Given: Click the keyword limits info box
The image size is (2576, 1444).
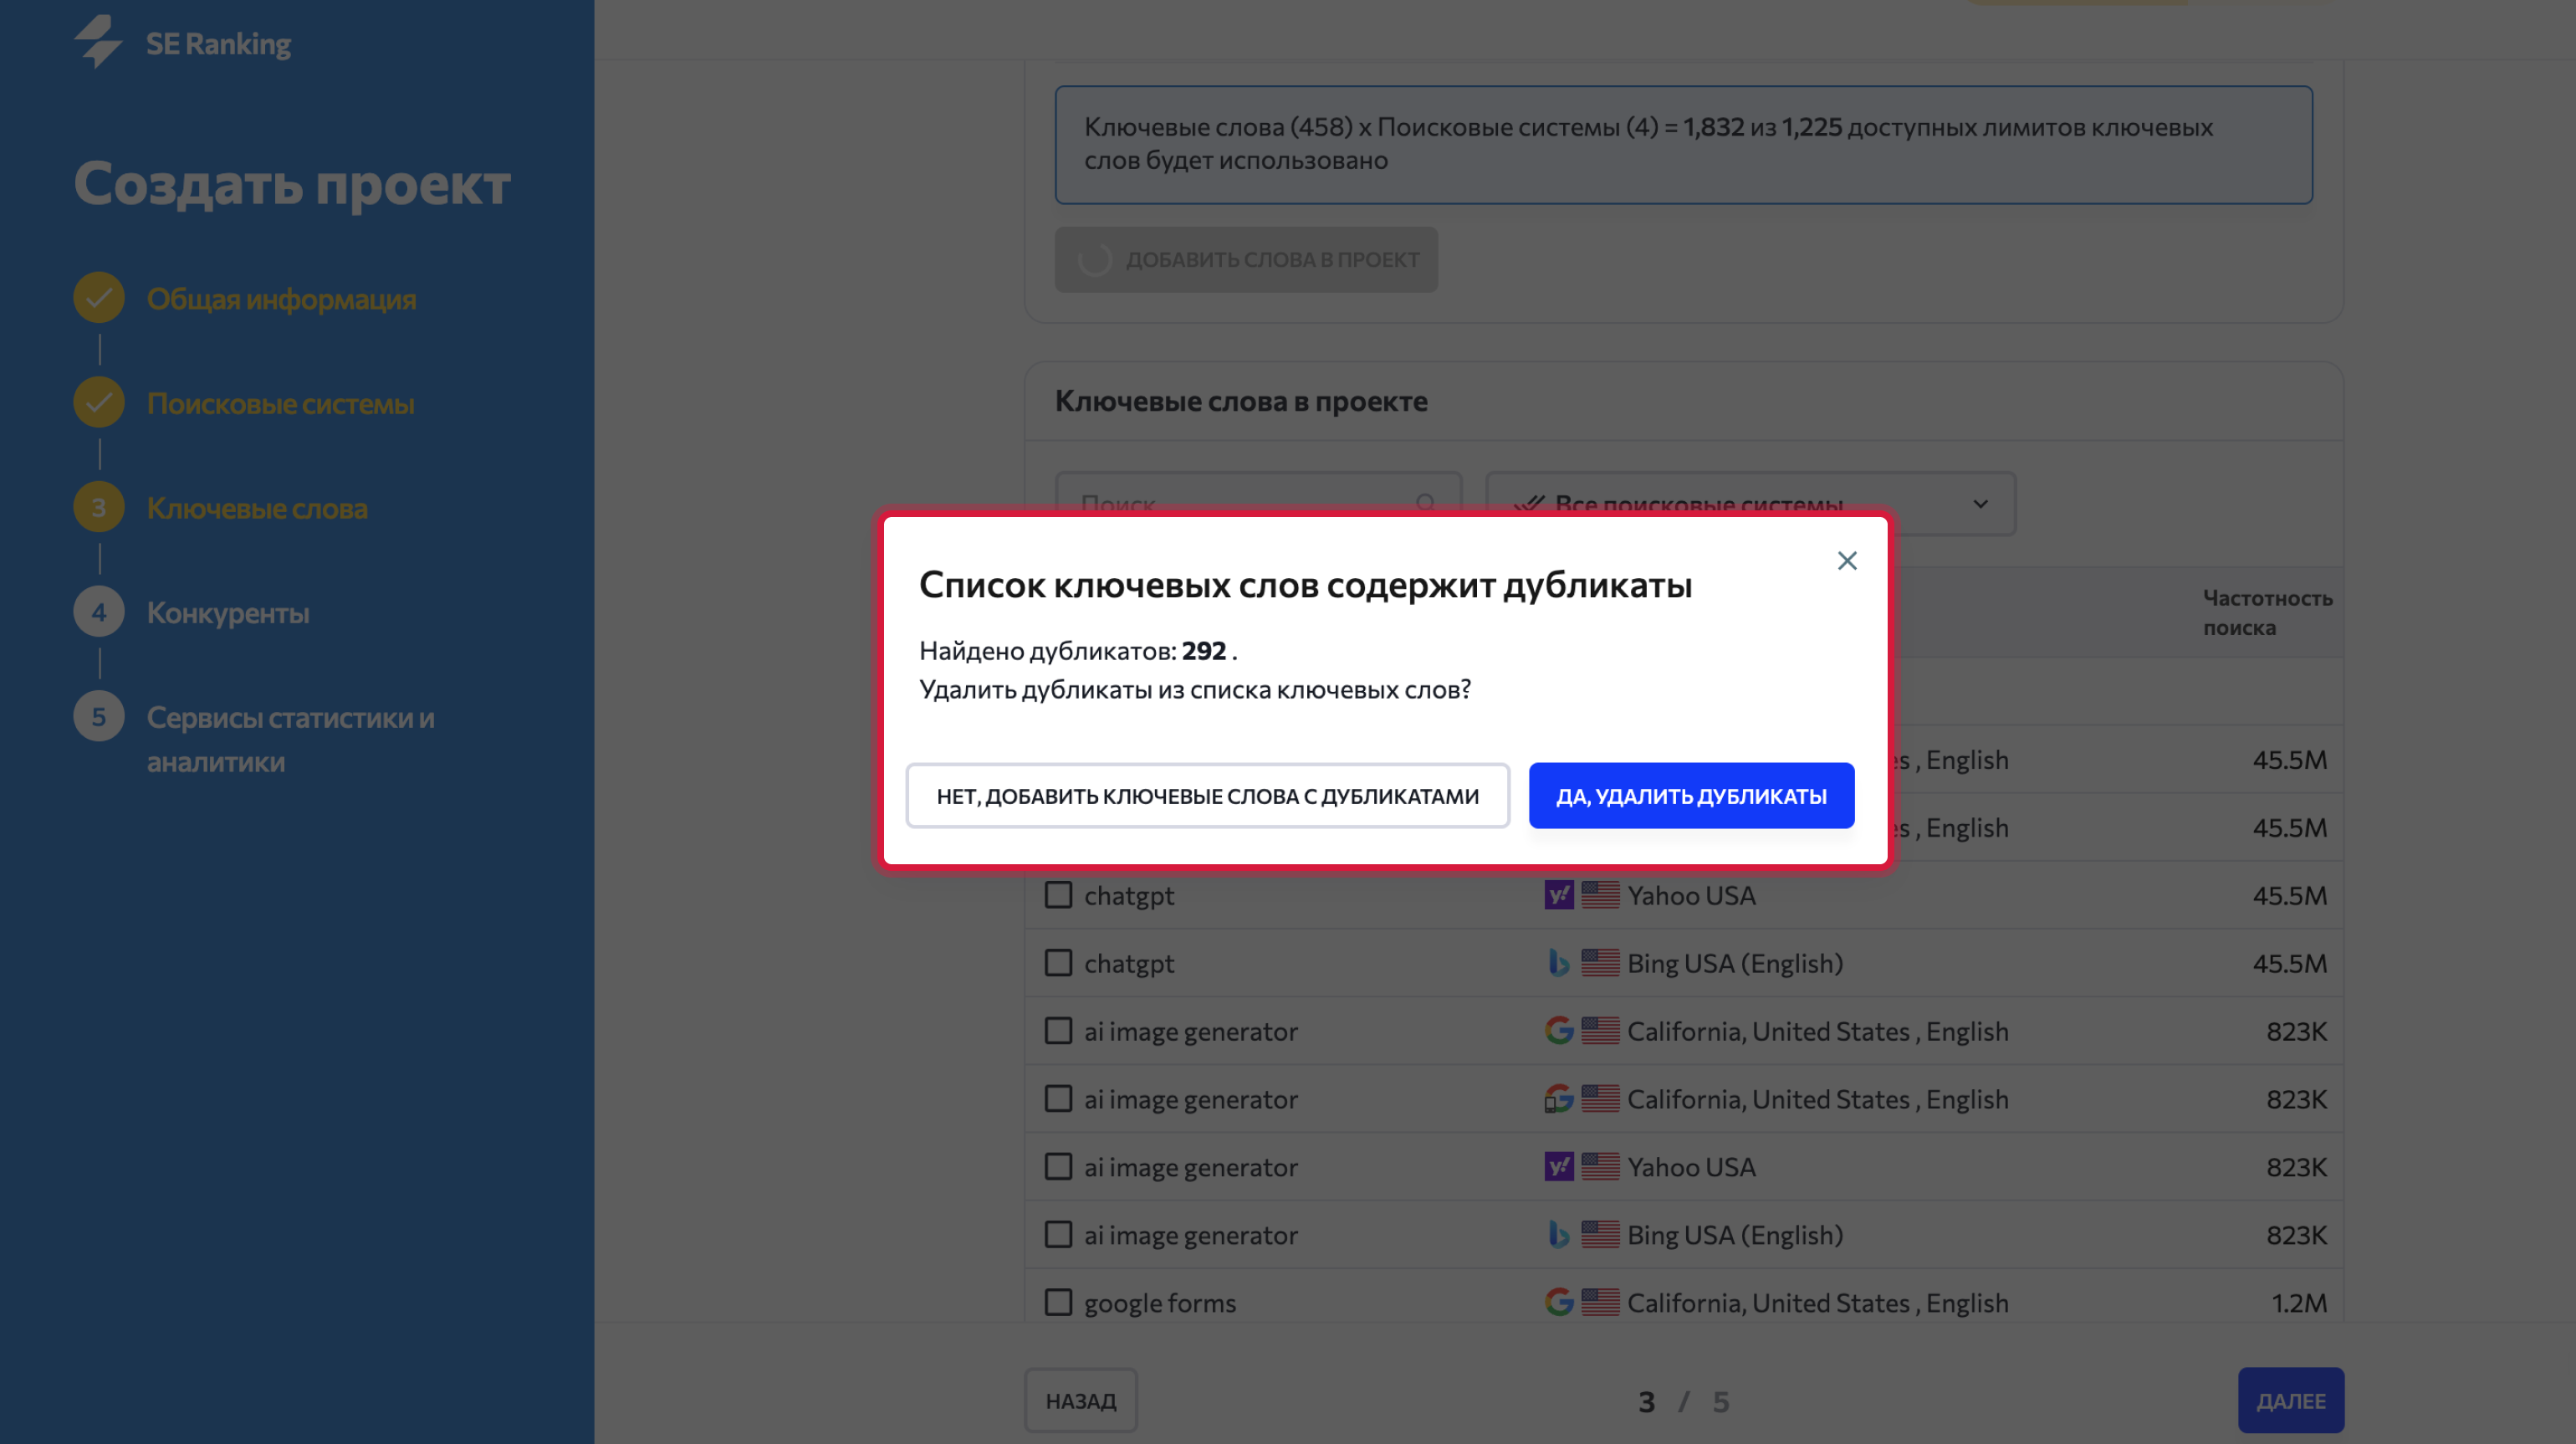Looking at the screenshot, I should [x=1683, y=145].
